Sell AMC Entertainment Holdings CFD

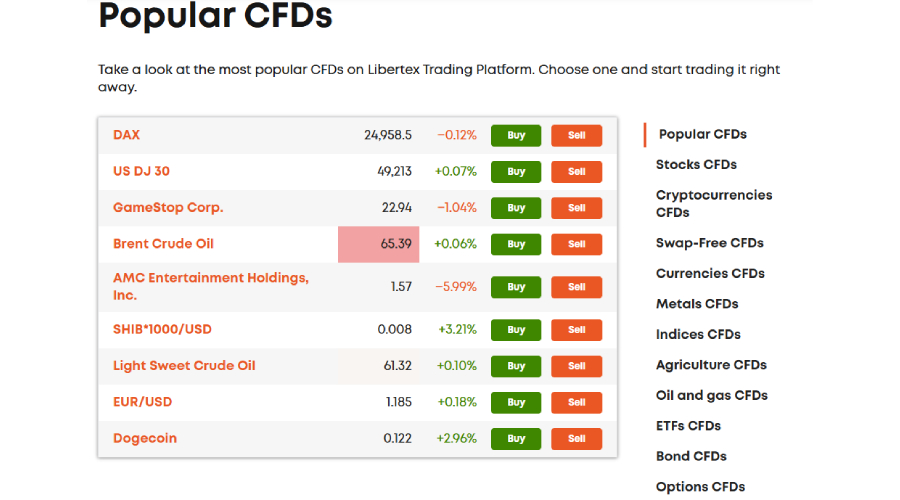(x=576, y=287)
